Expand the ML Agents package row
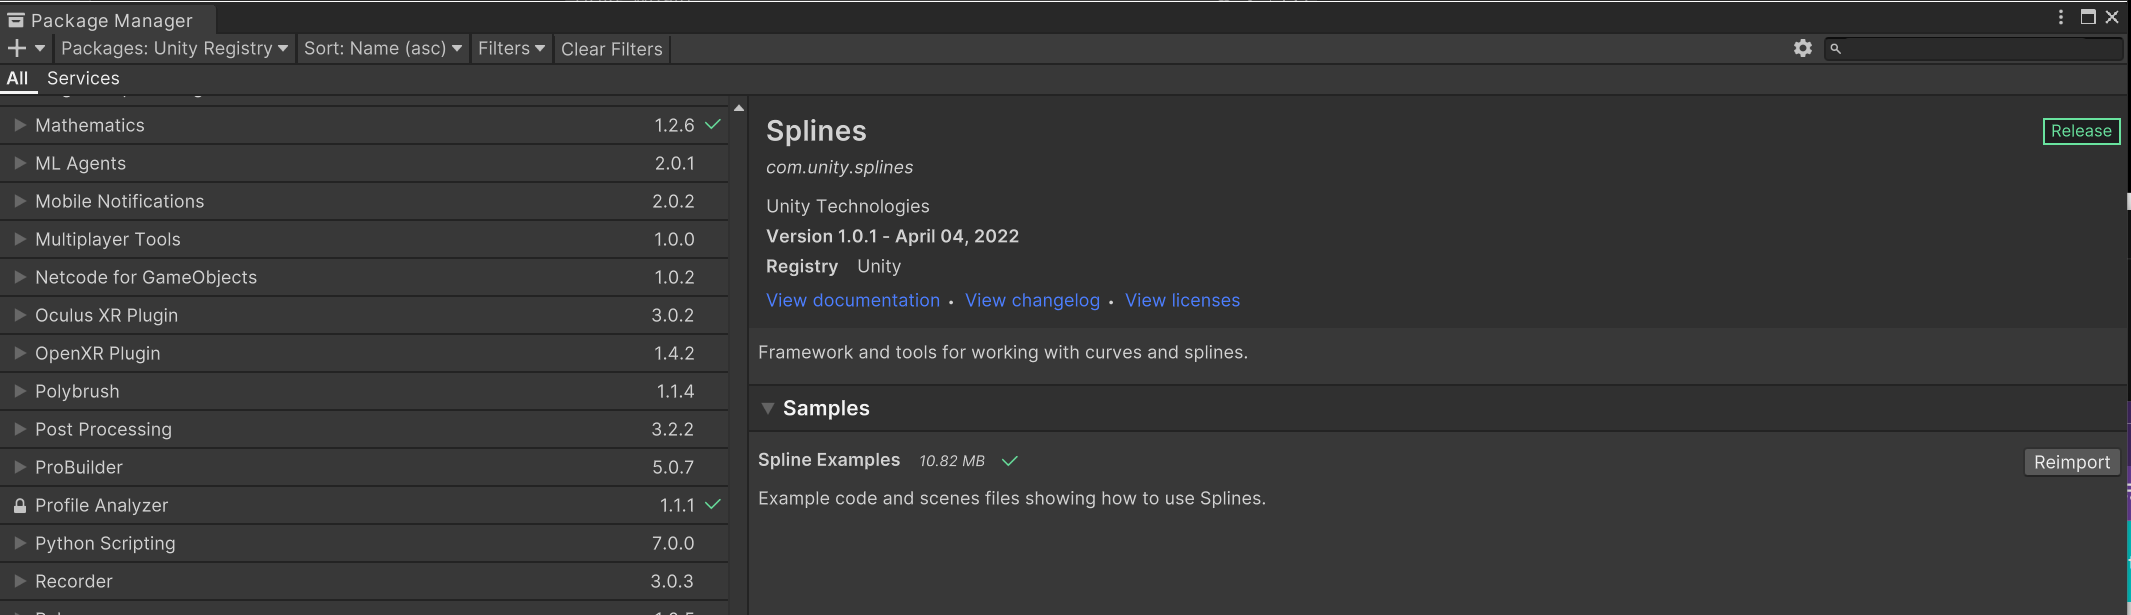Viewport: 2131px width, 615px height. 19,163
